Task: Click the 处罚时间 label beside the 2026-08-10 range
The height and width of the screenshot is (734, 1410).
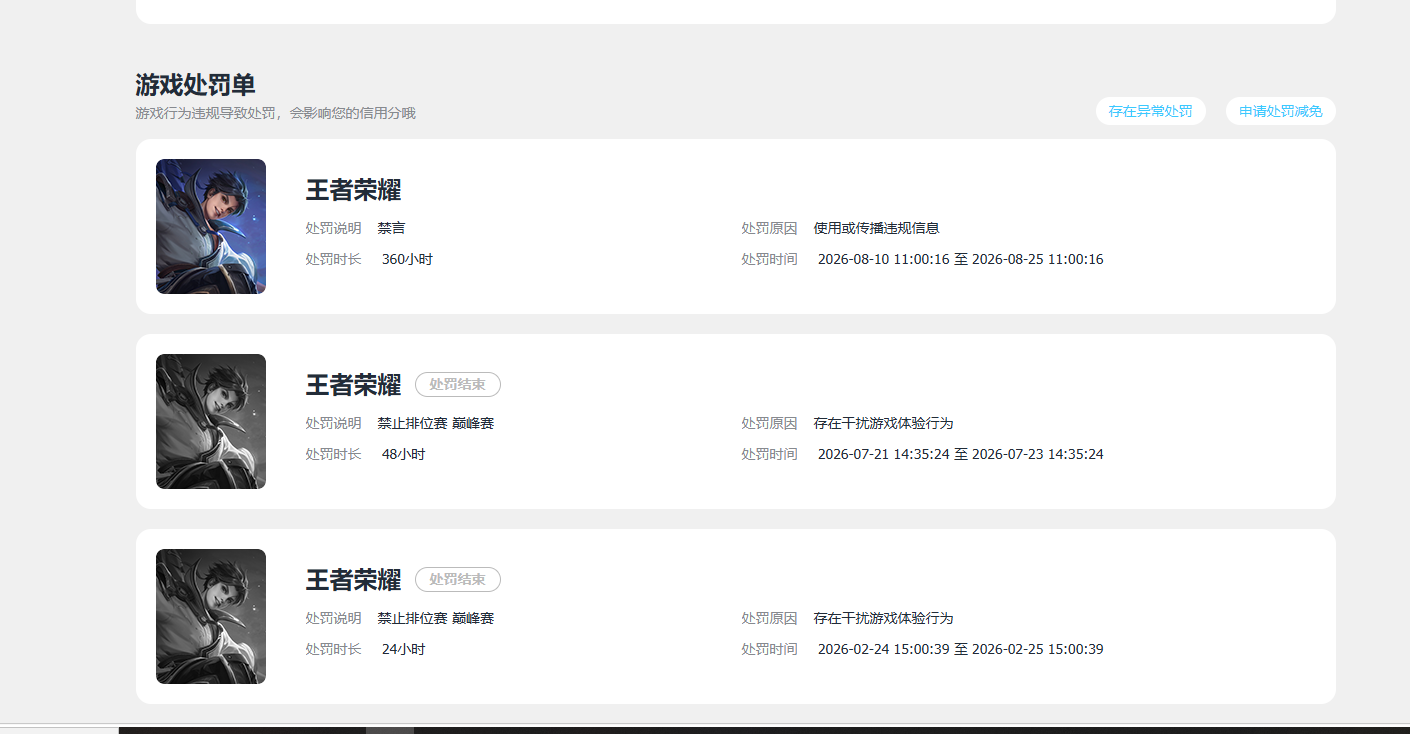Action: (x=769, y=259)
